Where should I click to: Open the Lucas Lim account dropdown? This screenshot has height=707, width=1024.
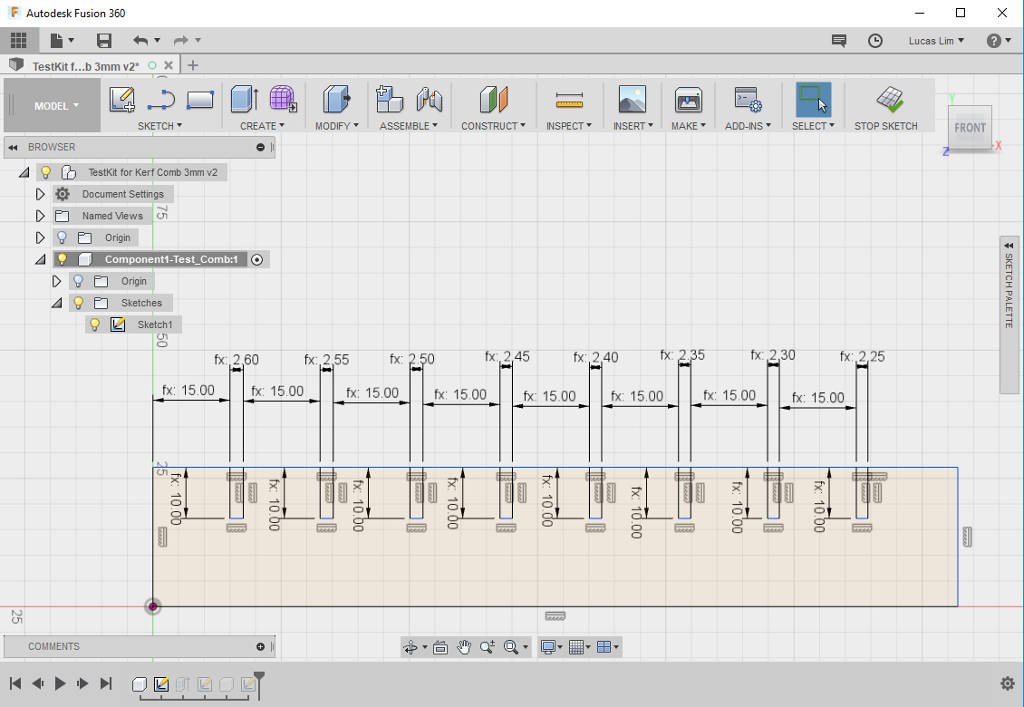point(936,40)
